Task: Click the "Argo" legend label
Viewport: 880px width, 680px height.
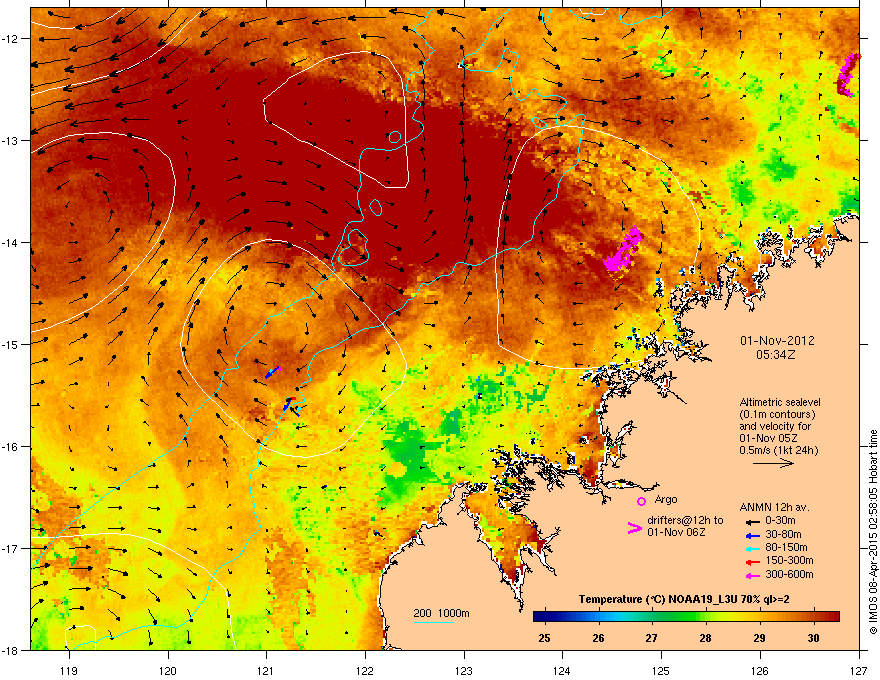Action: pos(666,499)
